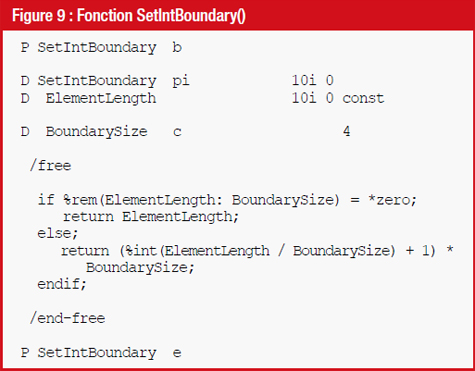Click the figure title 'Figure 9 : Fonction SetIntBoundary()'

(129, 16)
